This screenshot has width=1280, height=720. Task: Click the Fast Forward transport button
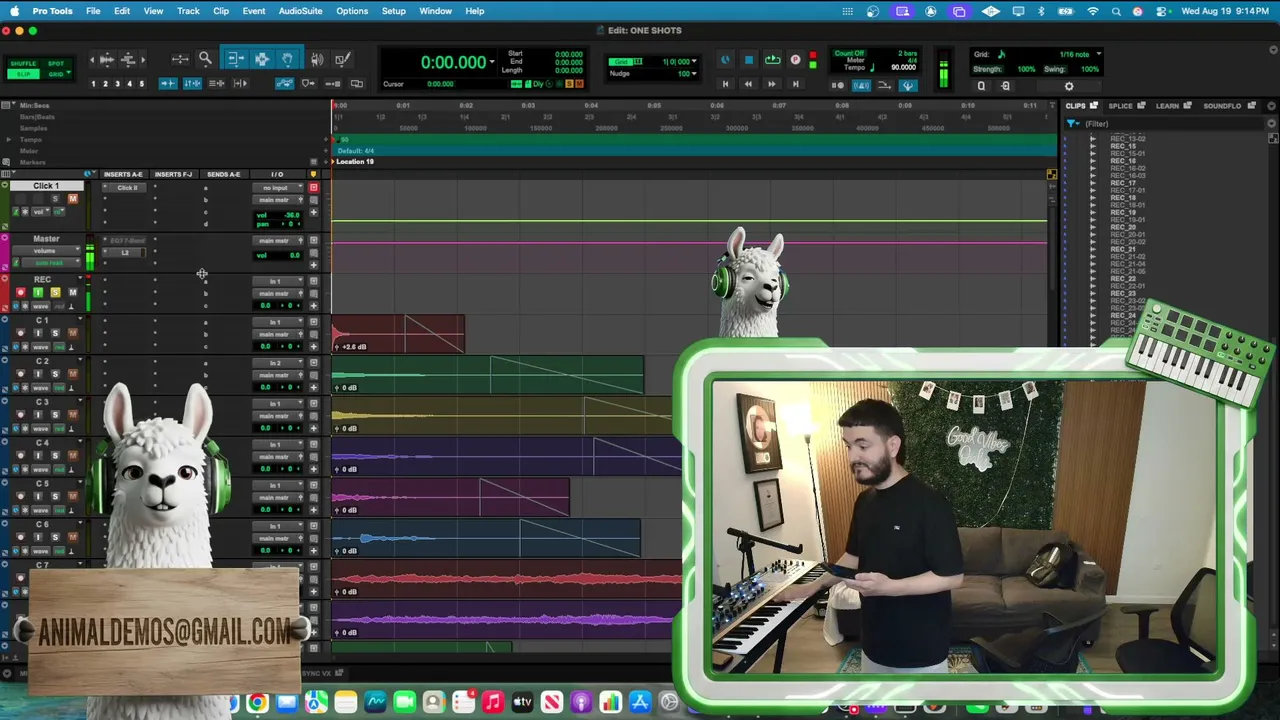(771, 84)
